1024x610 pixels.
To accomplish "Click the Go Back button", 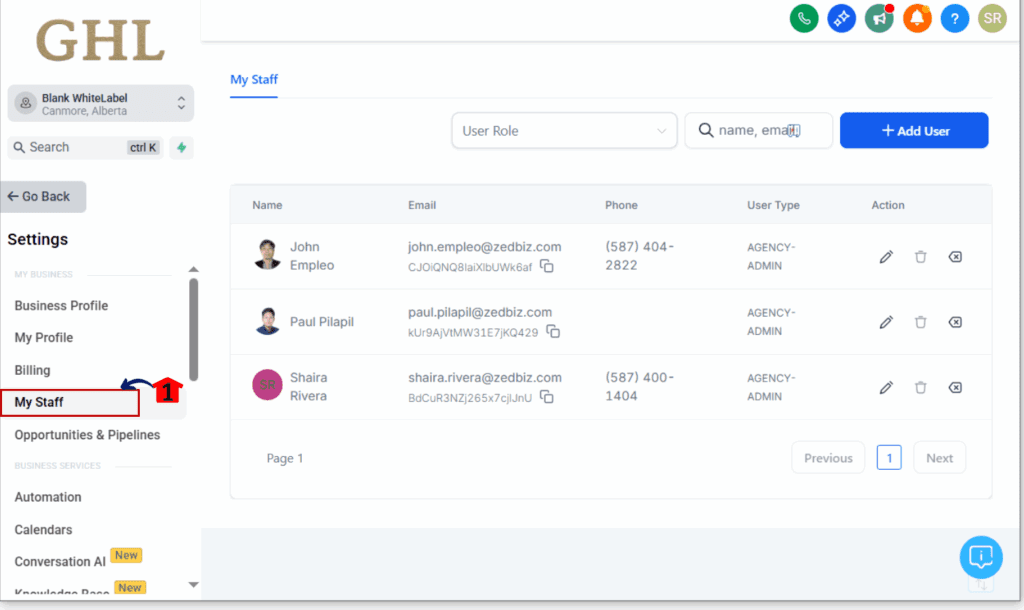I will [43, 197].
